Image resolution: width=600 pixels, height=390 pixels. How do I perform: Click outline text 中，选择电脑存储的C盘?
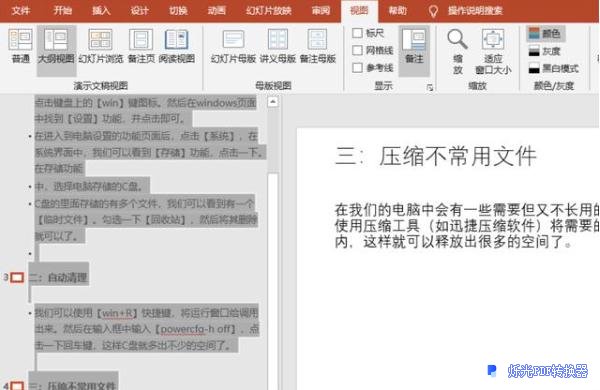(89, 187)
